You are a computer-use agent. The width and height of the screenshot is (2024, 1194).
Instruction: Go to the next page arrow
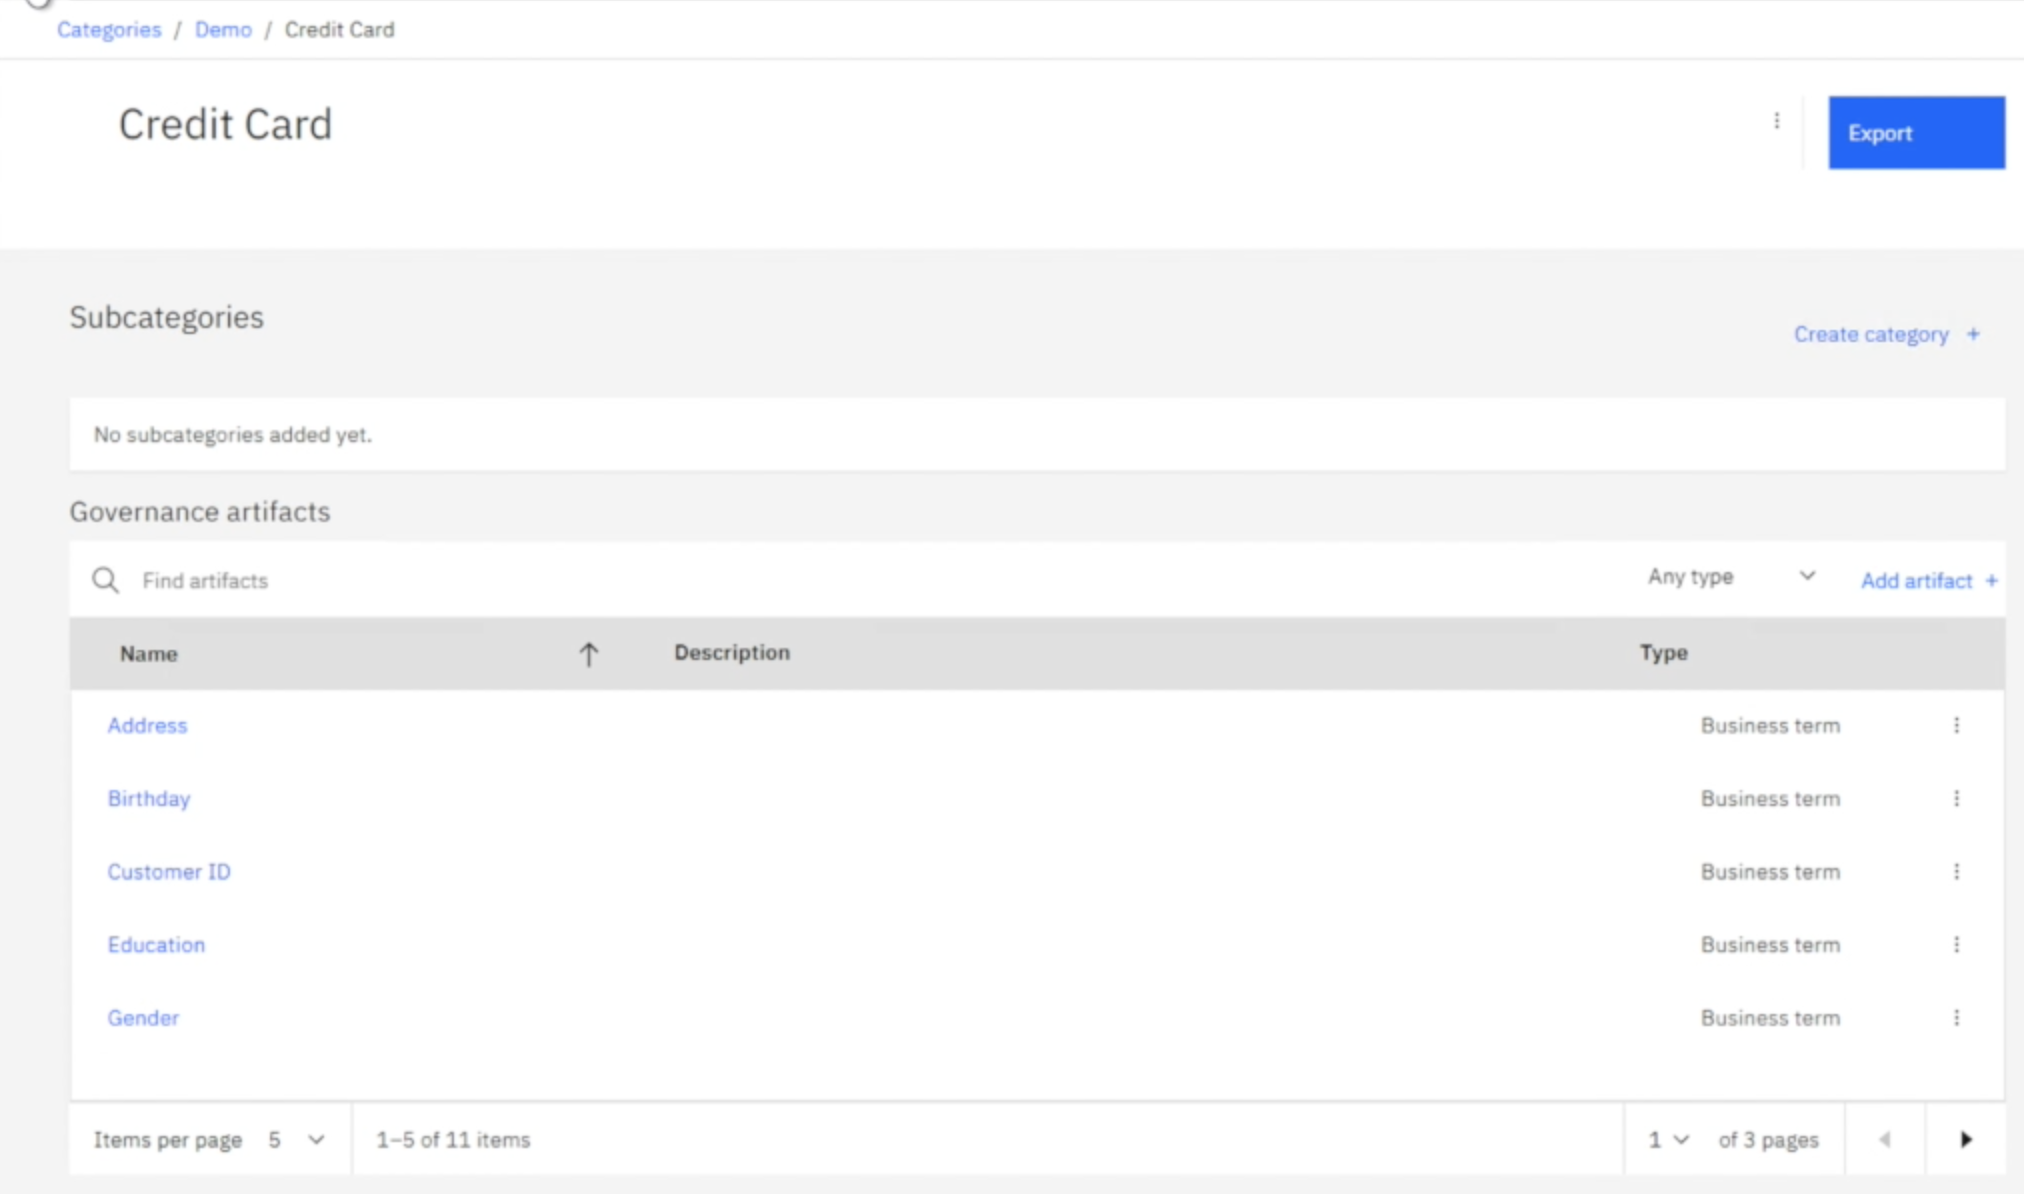coord(1965,1139)
